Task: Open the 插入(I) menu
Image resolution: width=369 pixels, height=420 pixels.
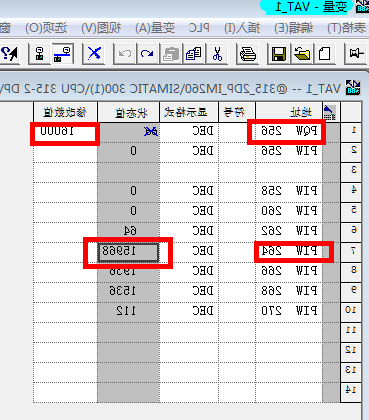Action: (242, 28)
